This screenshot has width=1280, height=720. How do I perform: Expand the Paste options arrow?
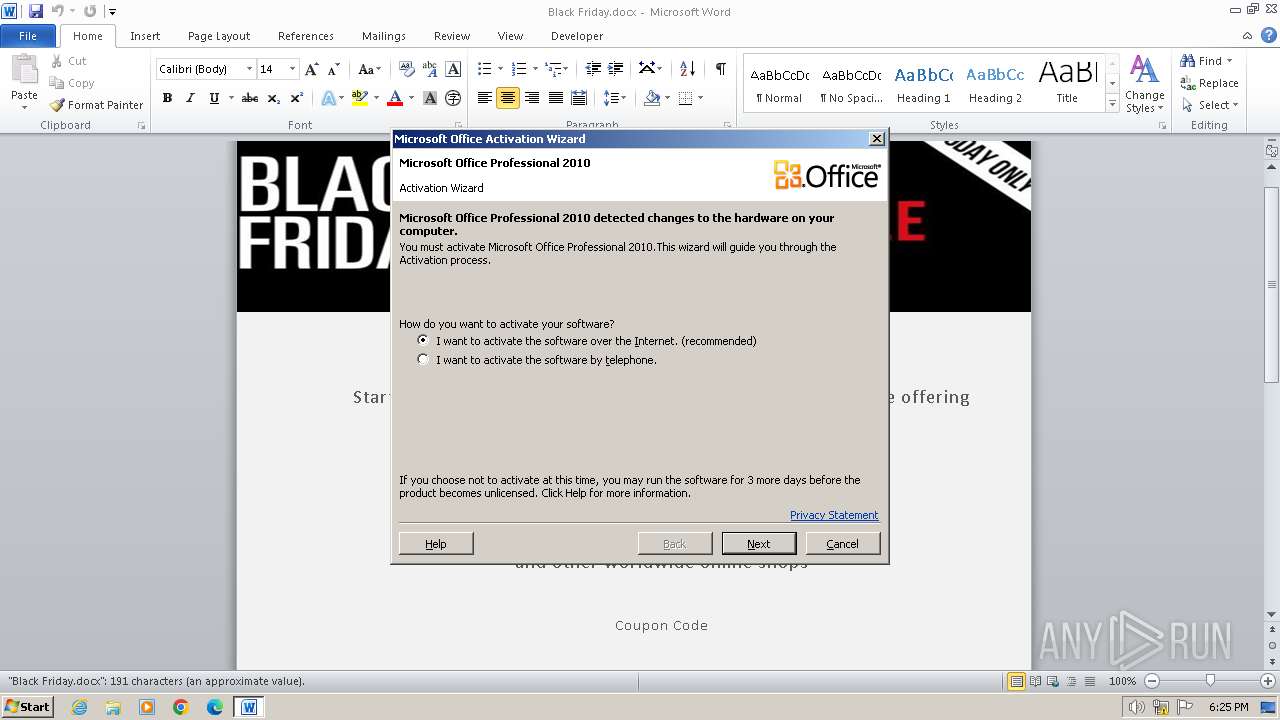[24, 107]
